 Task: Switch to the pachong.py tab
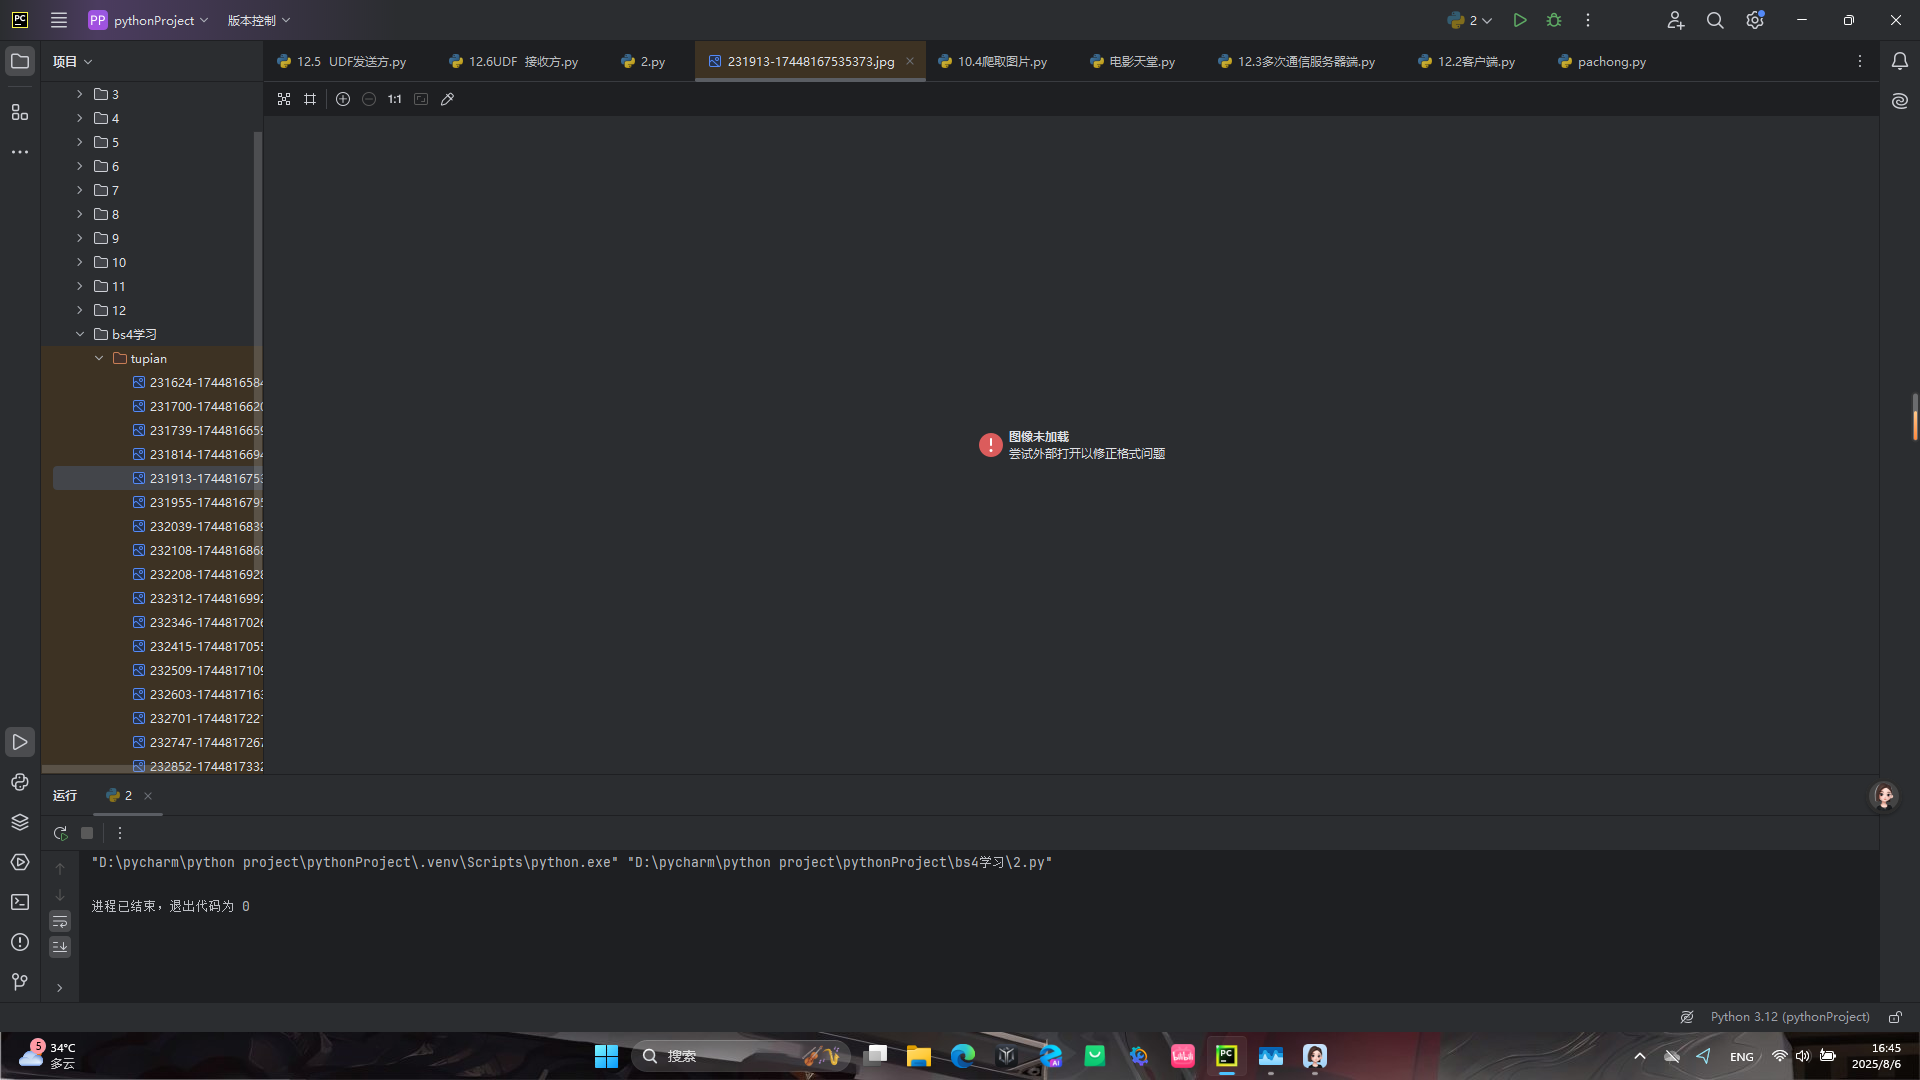tap(1610, 62)
